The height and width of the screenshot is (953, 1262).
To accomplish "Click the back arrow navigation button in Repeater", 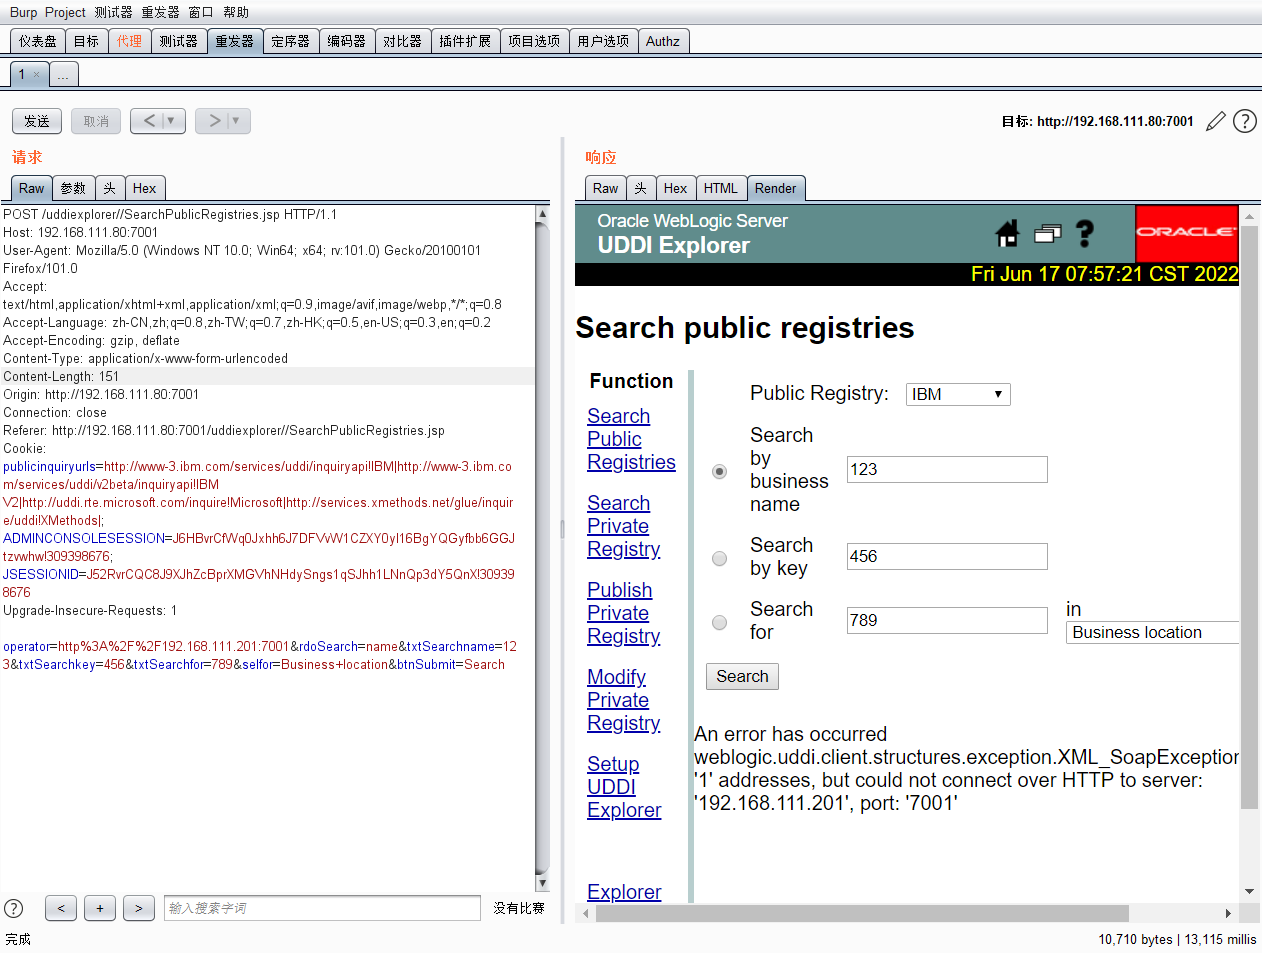I will coord(151,121).
